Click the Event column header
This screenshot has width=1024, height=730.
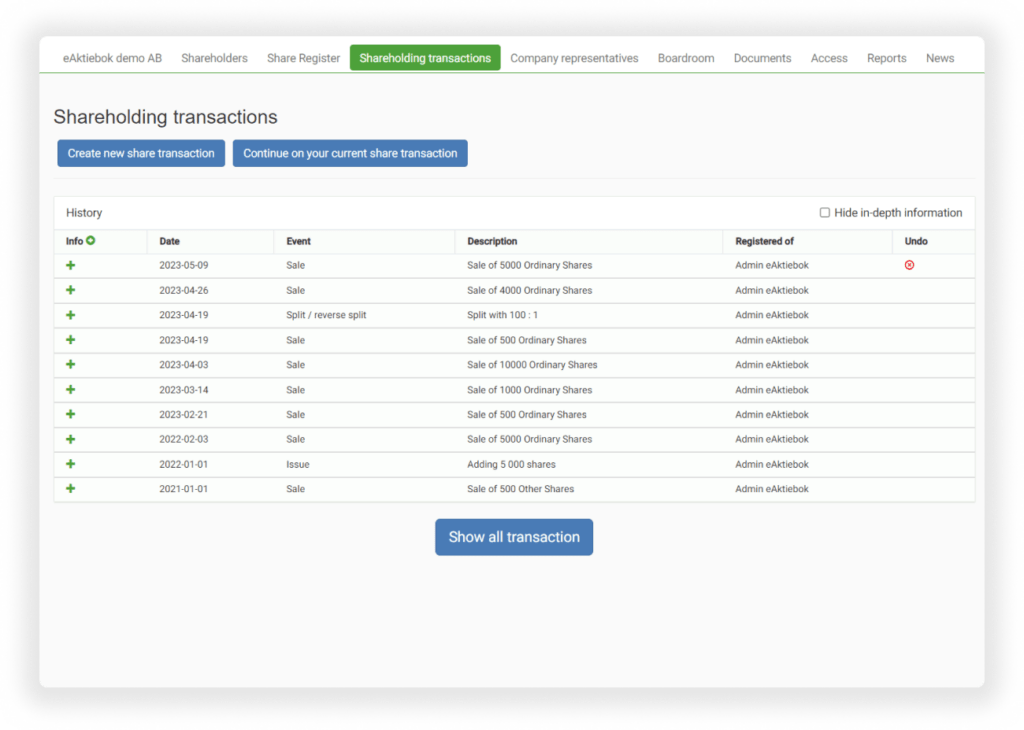298,242
